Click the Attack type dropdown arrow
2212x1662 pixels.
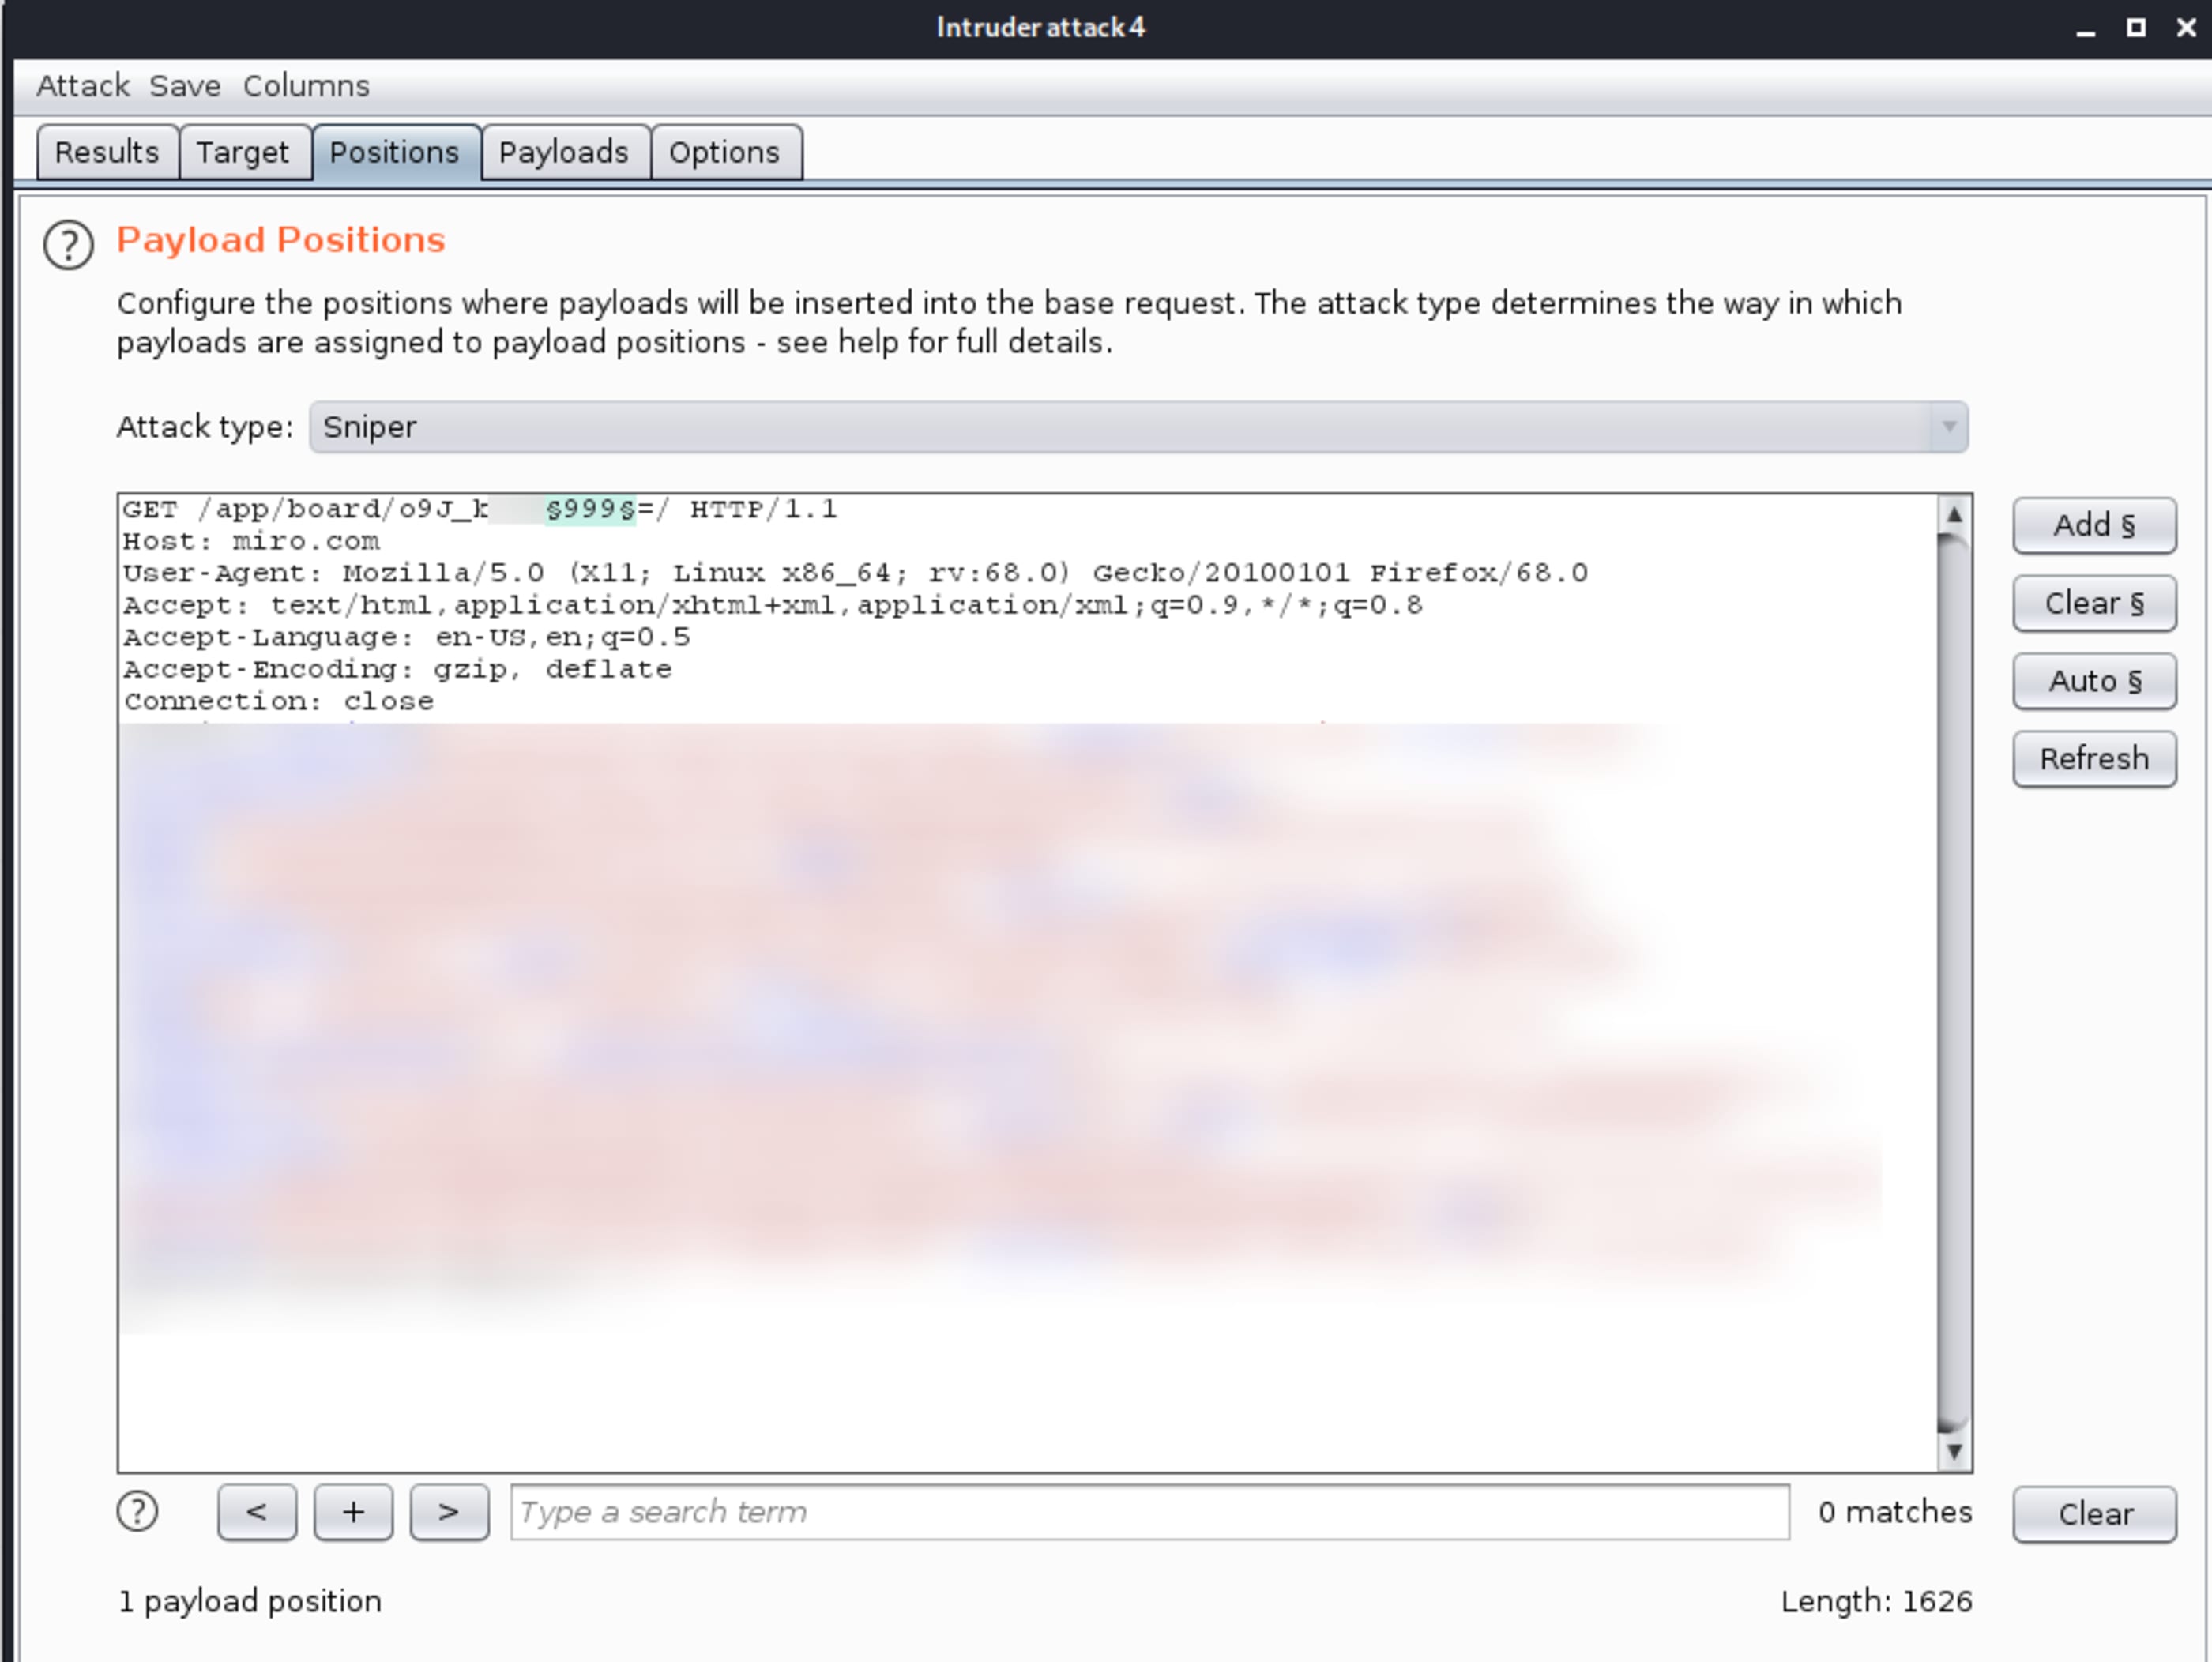point(1948,427)
